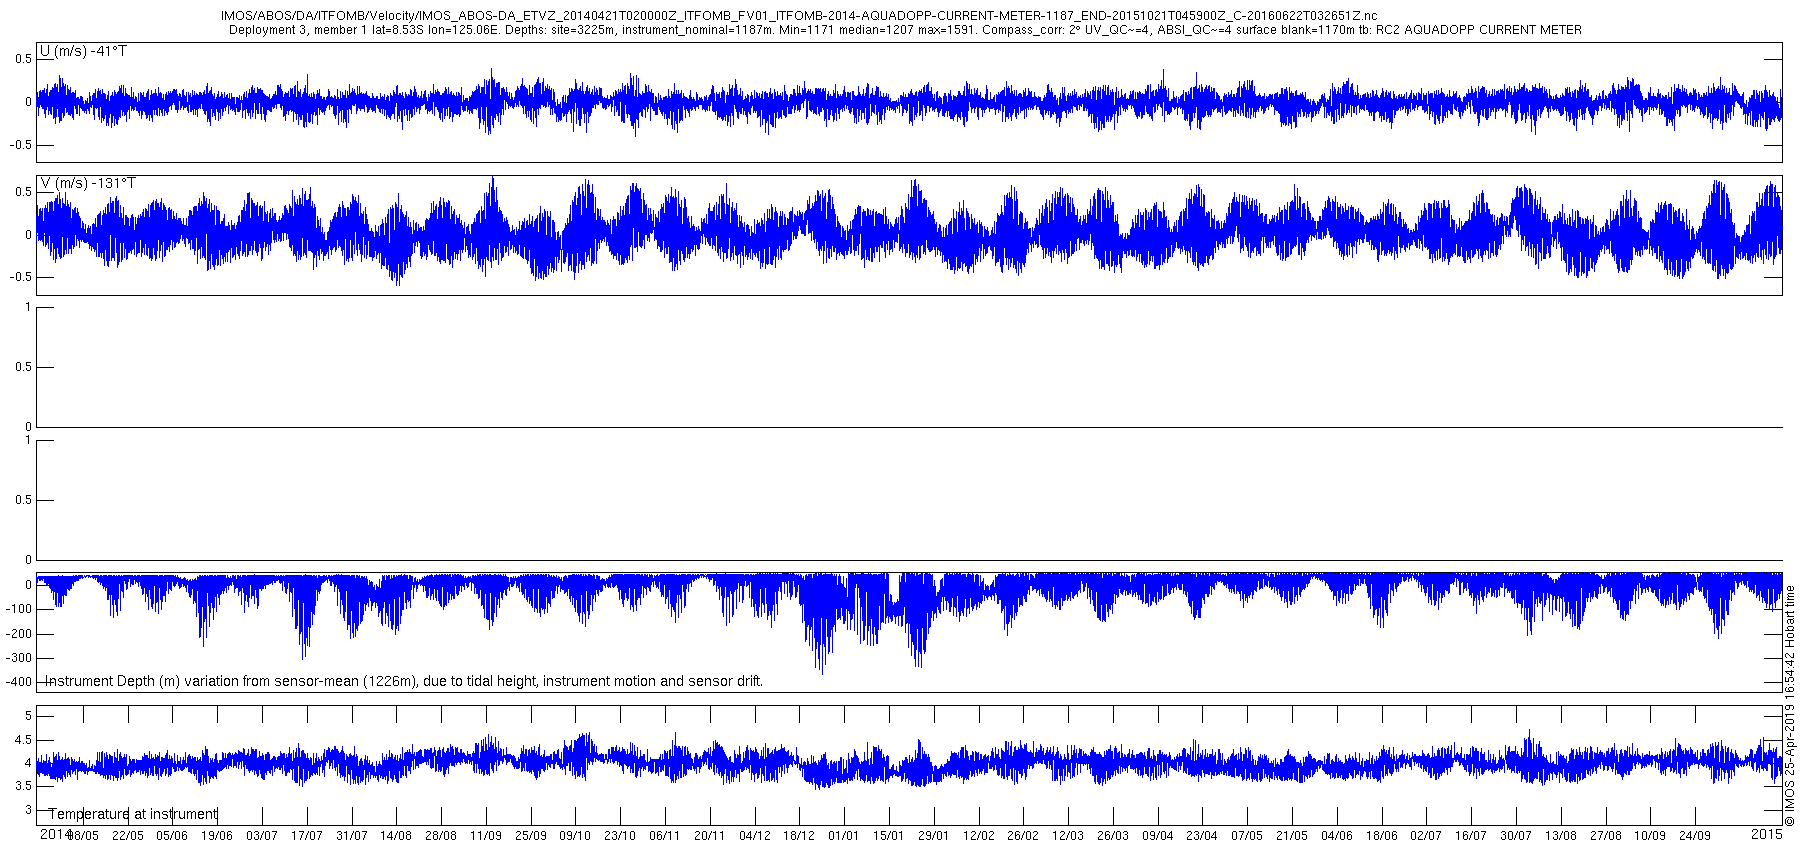Click the '4.5' temperature axis tick label
The height and width of the screenshot is (850, 1800).
[24, 740]
